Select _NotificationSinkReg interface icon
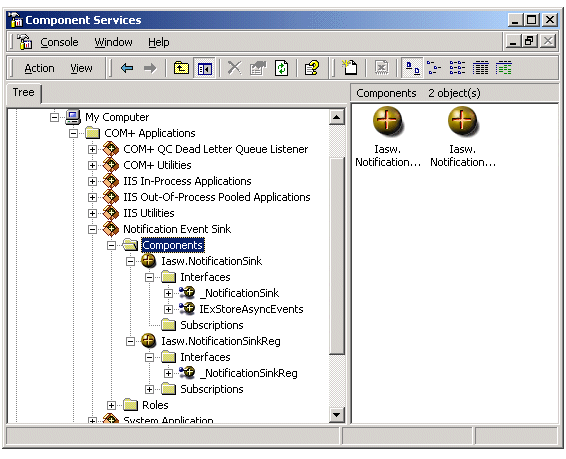The height and width of the screenshot is (459, 566). (187, 372)
